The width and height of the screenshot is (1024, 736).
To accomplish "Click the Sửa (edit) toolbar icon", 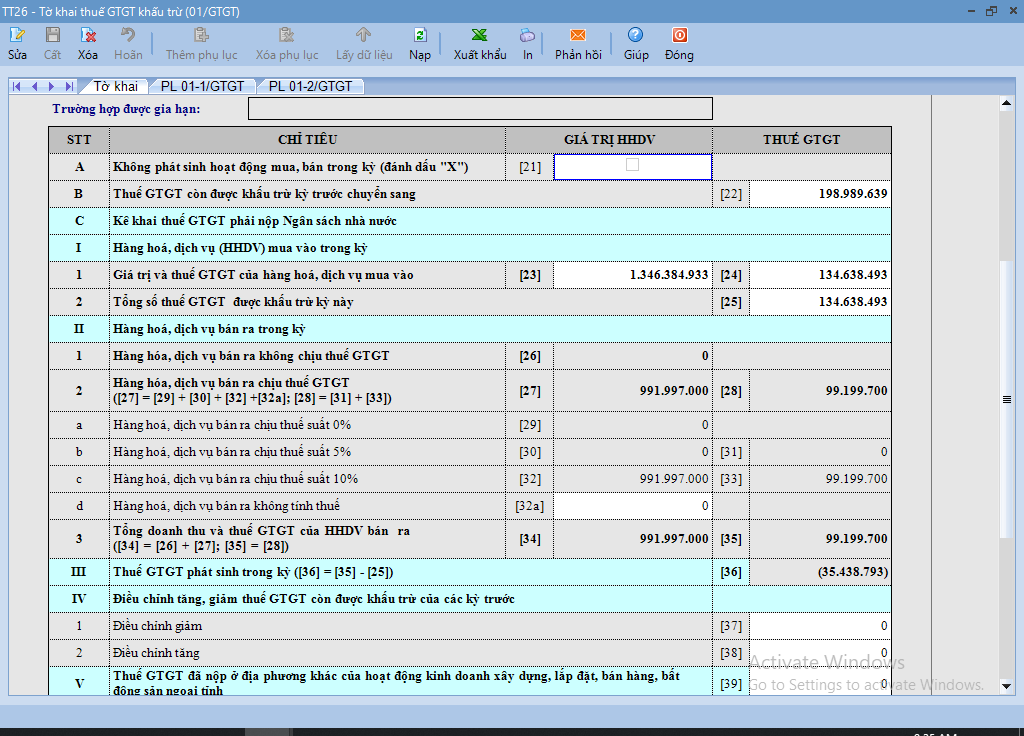I will (17, 35).
